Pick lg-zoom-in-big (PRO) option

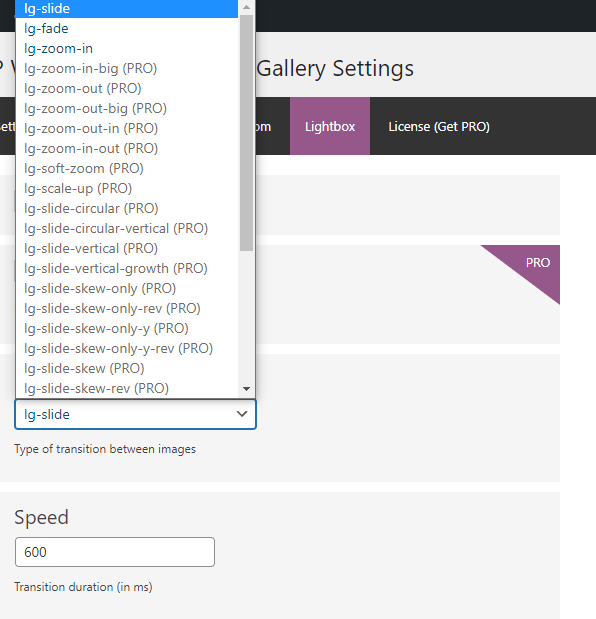[x=127, y=69]
